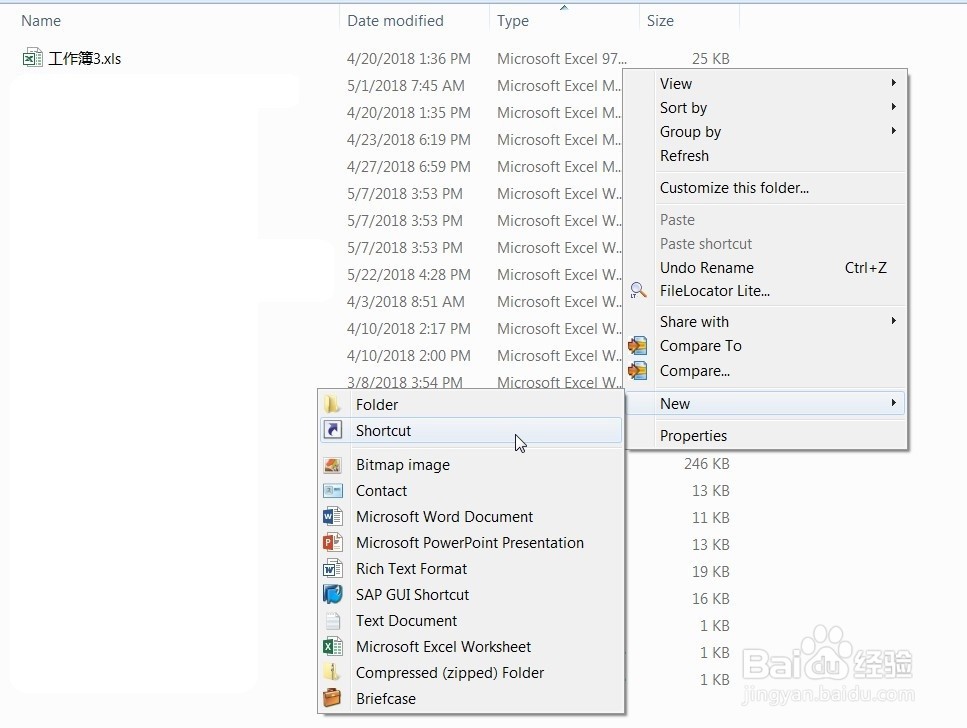
Task: Choose Sort by in context menu
Action: point(766,107)
